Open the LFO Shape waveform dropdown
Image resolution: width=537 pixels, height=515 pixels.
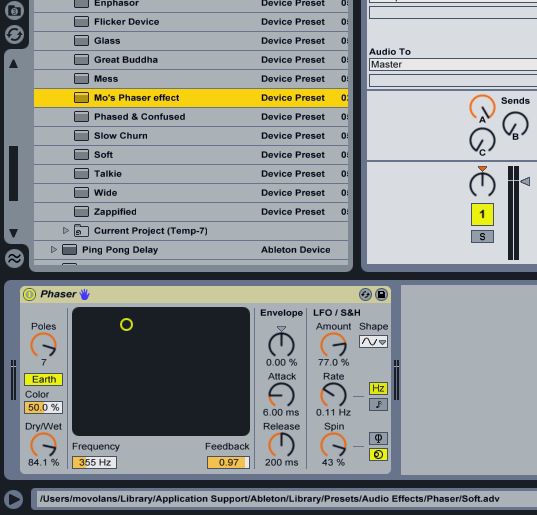click(x=373, y=342)
